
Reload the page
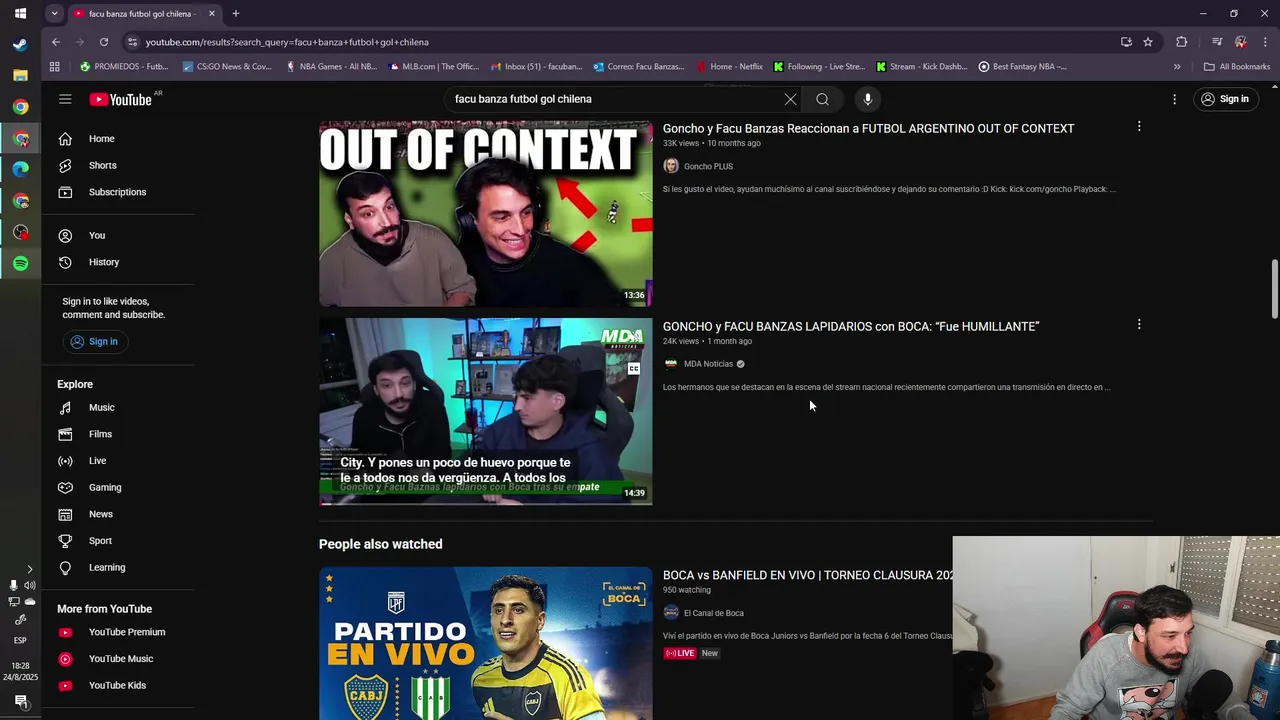pos(104,42)
